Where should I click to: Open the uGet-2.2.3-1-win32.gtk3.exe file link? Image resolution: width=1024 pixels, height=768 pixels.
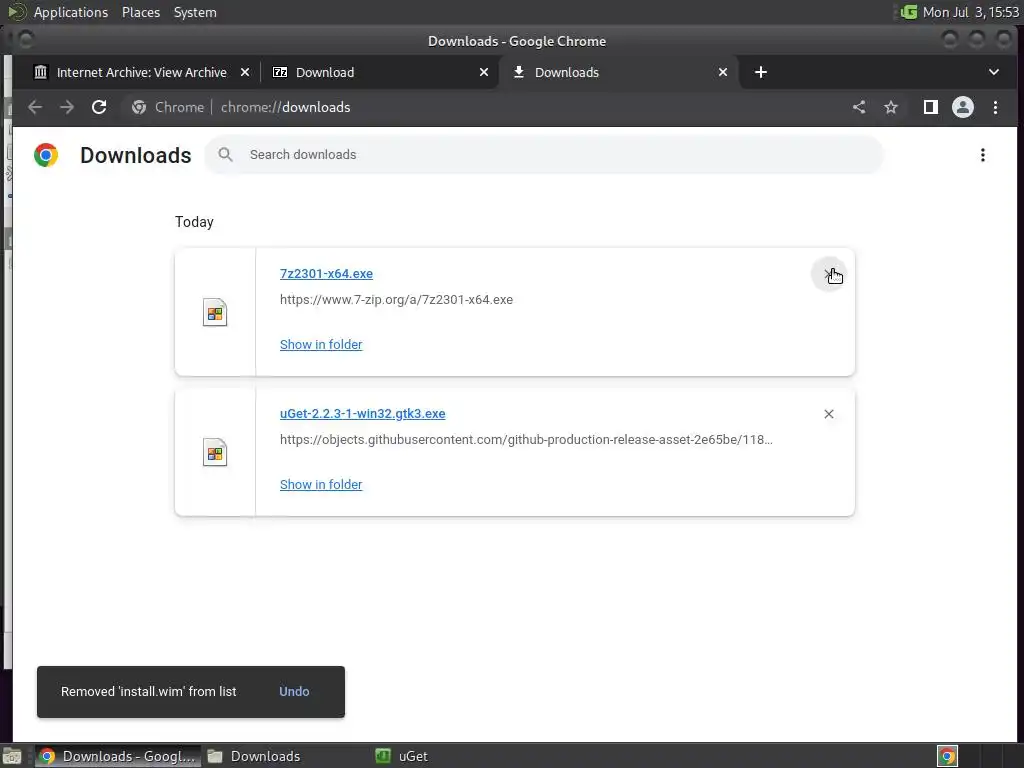click(x=362, y=413)
